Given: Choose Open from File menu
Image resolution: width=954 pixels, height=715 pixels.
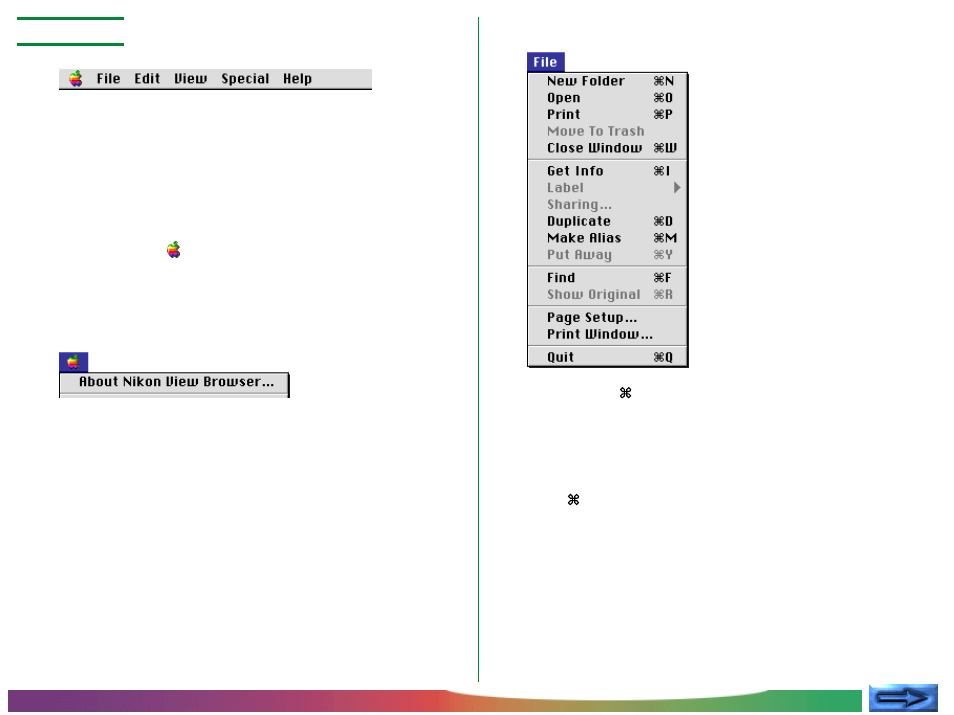Looking at the screenshot, I should pos(607,98).
